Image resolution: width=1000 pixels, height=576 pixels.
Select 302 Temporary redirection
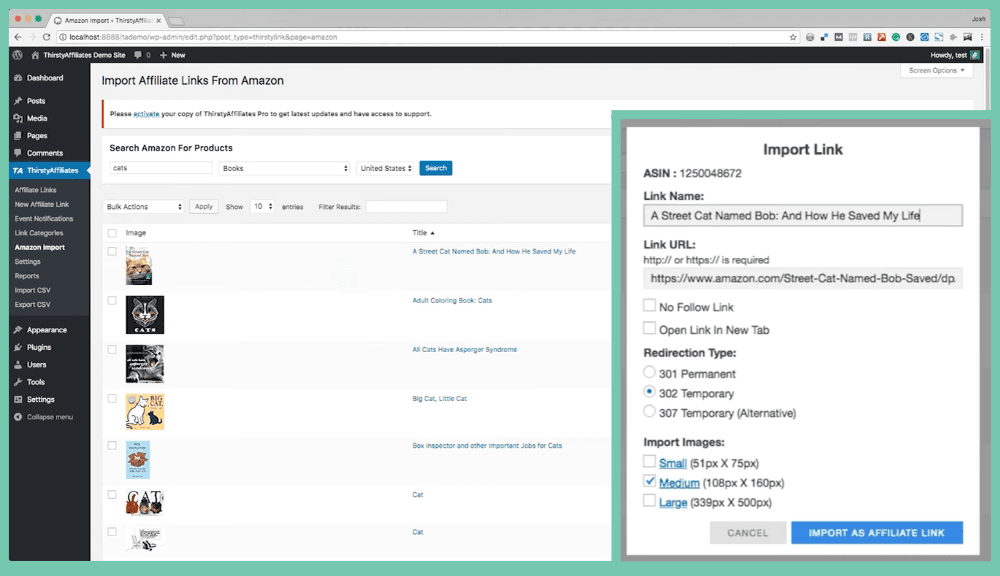point(649,392)
